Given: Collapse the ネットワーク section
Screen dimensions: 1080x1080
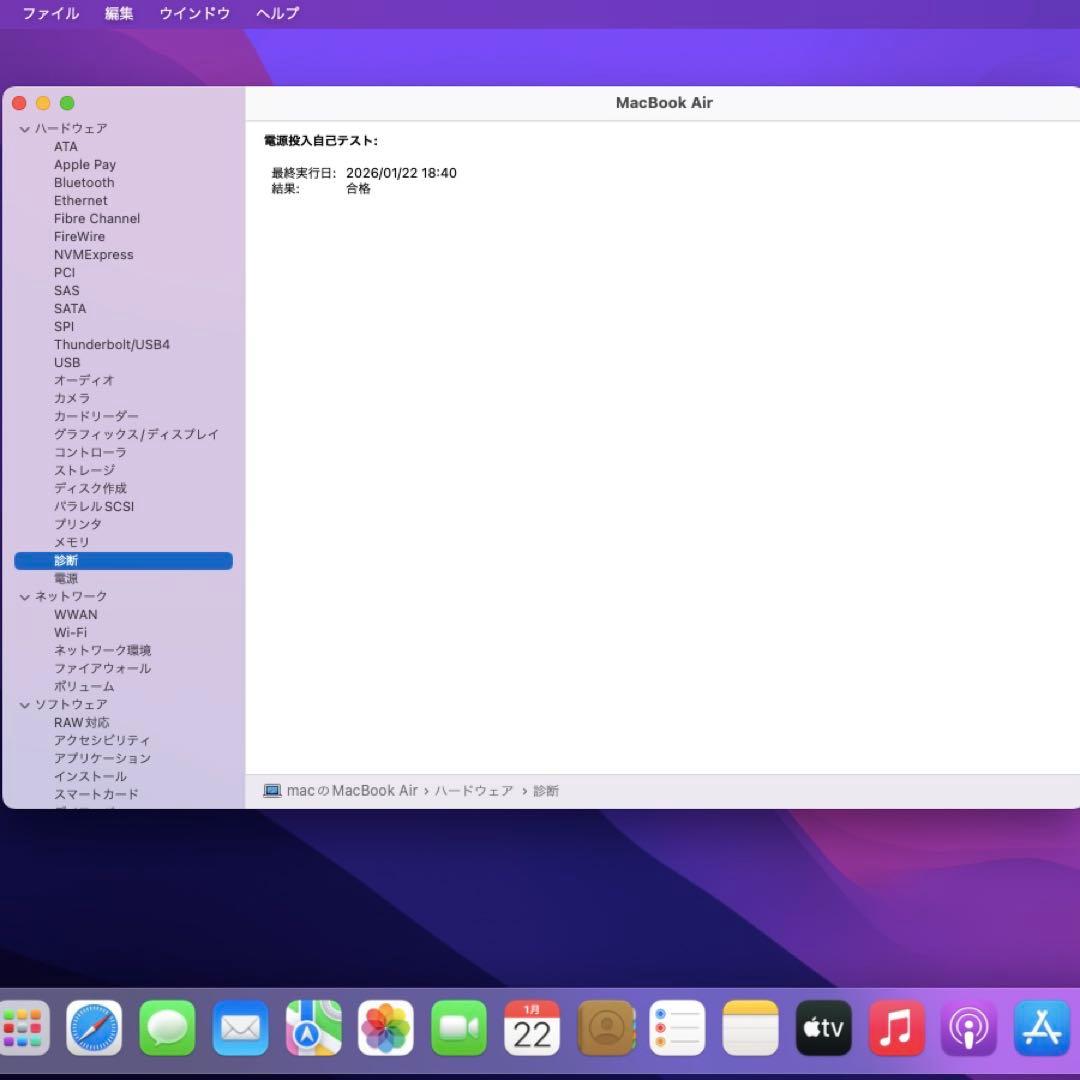Looking at the screenshot, I should [23, 596].
